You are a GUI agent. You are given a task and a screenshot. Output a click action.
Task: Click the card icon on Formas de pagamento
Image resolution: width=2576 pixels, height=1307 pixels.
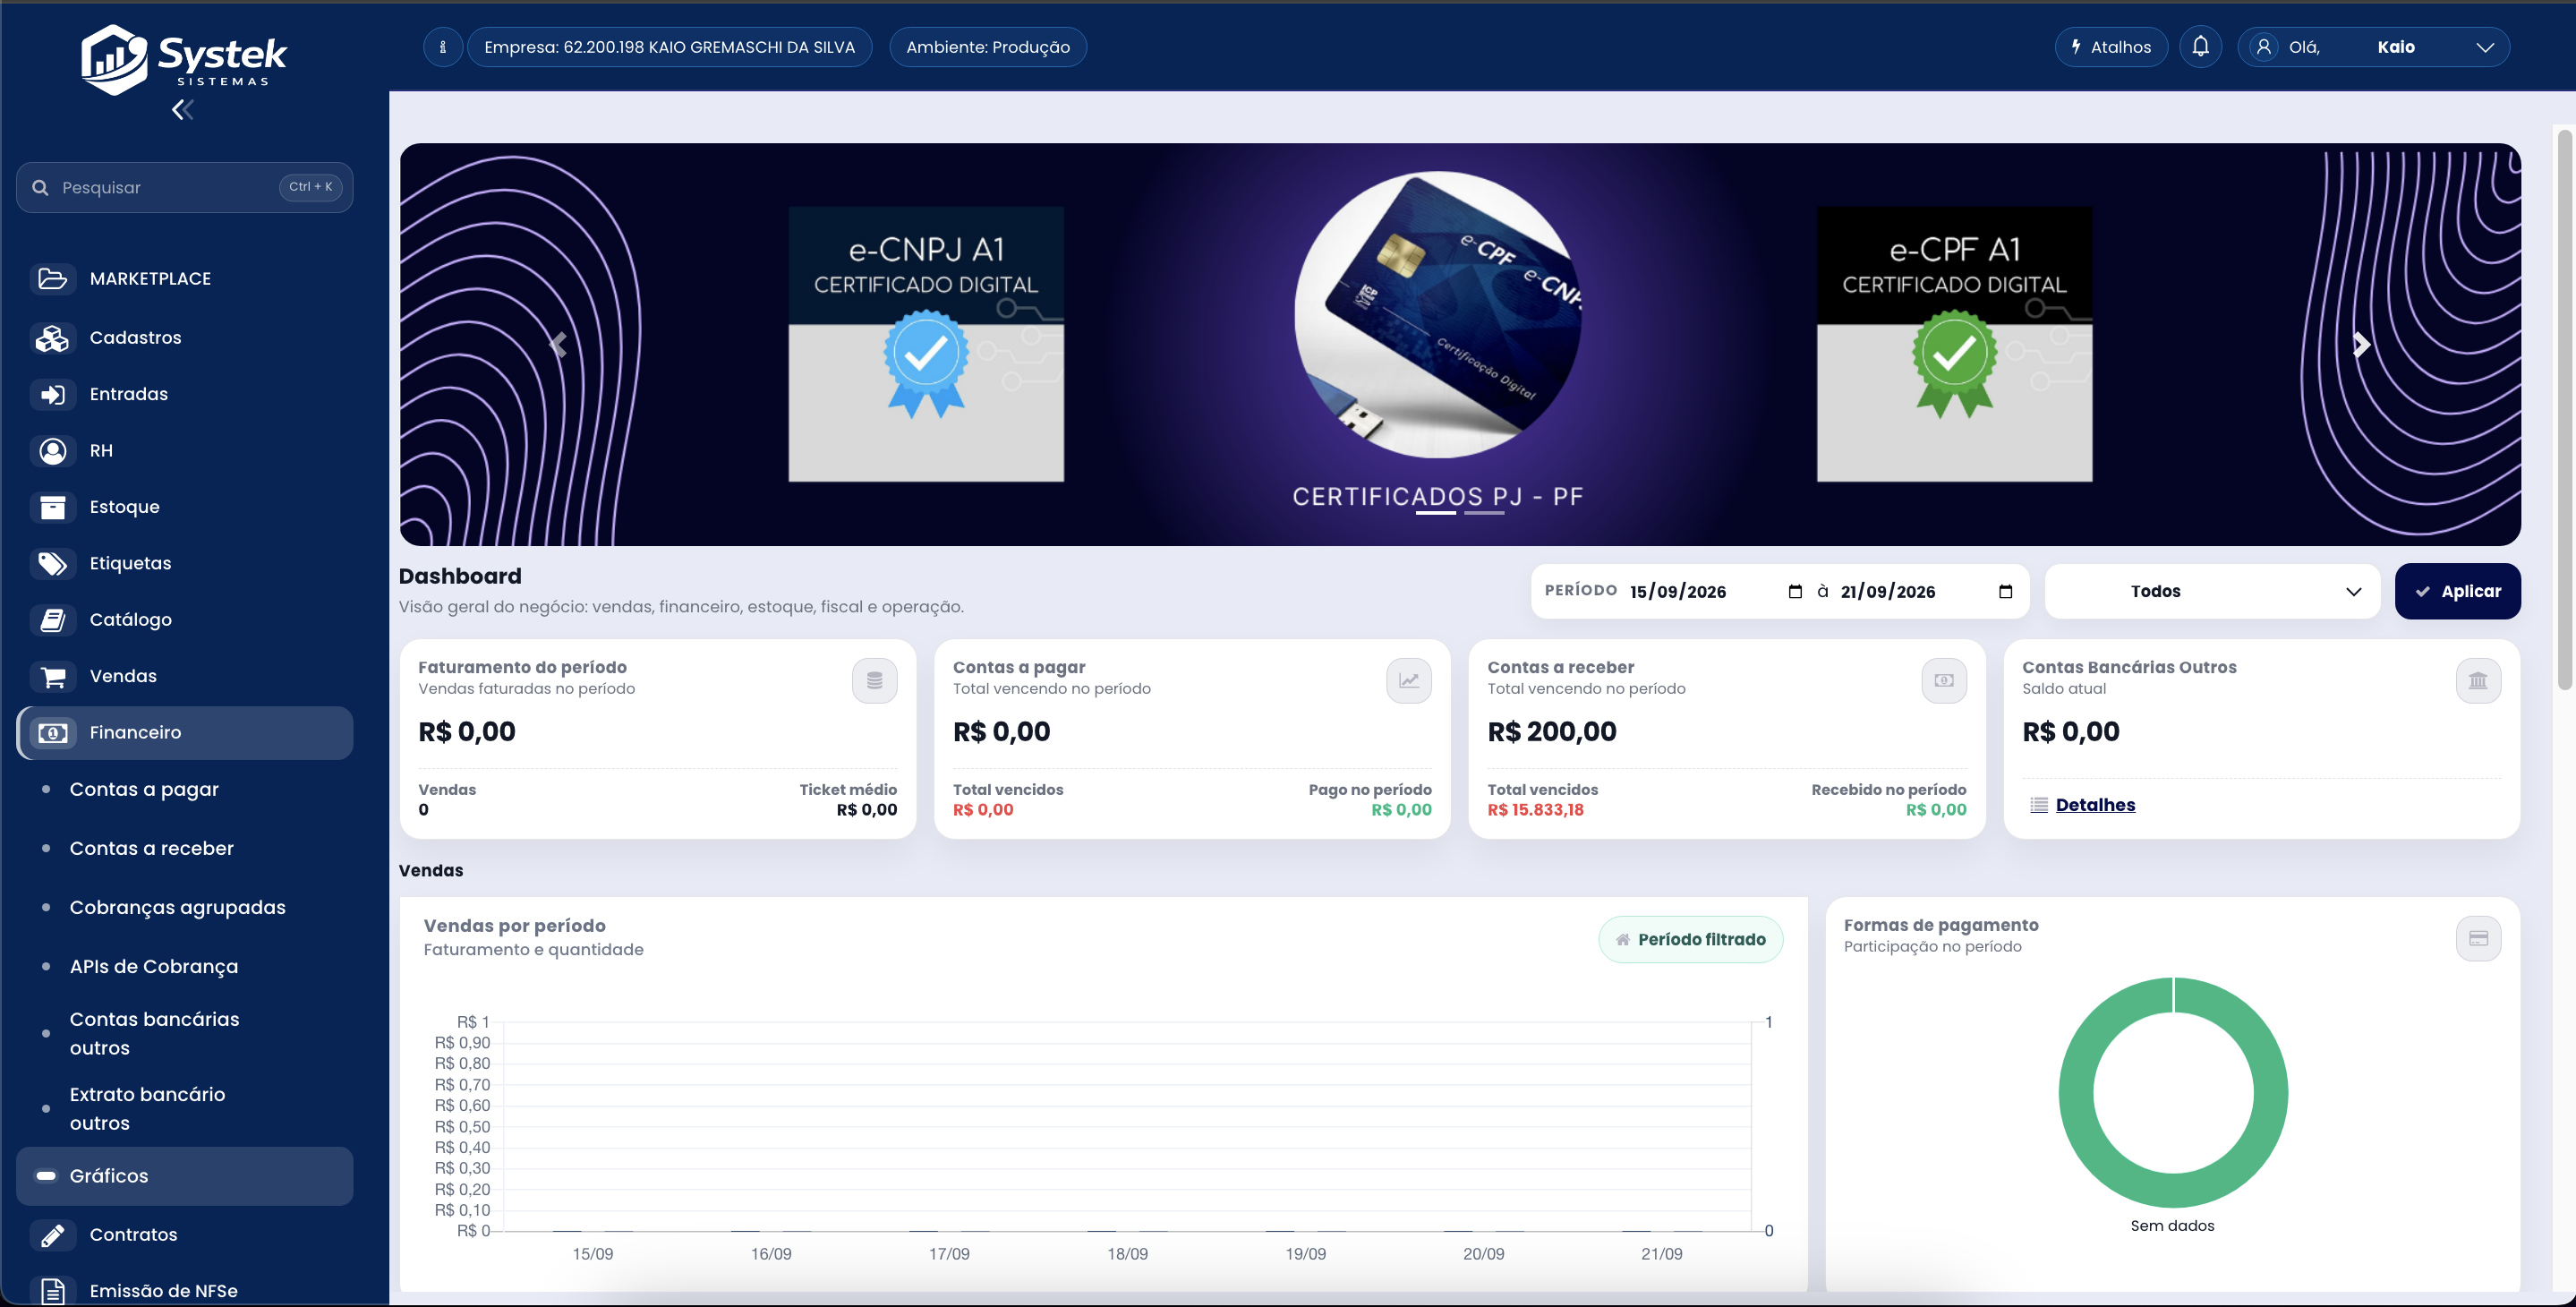point(2478,939)
